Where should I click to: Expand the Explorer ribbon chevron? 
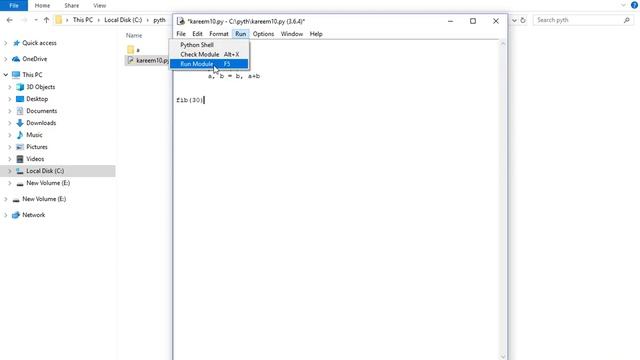[x=623, y=5]
